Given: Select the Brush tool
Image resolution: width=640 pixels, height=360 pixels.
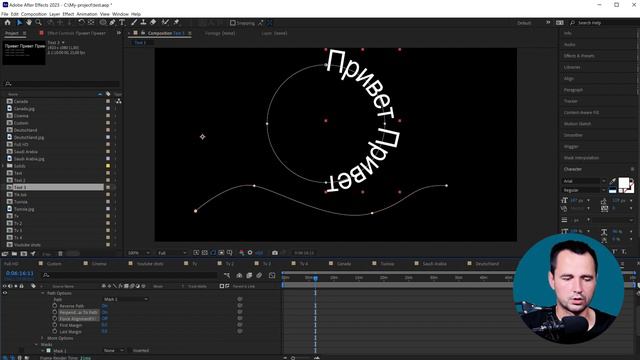Looking at the screenshot, I should 134,23.
